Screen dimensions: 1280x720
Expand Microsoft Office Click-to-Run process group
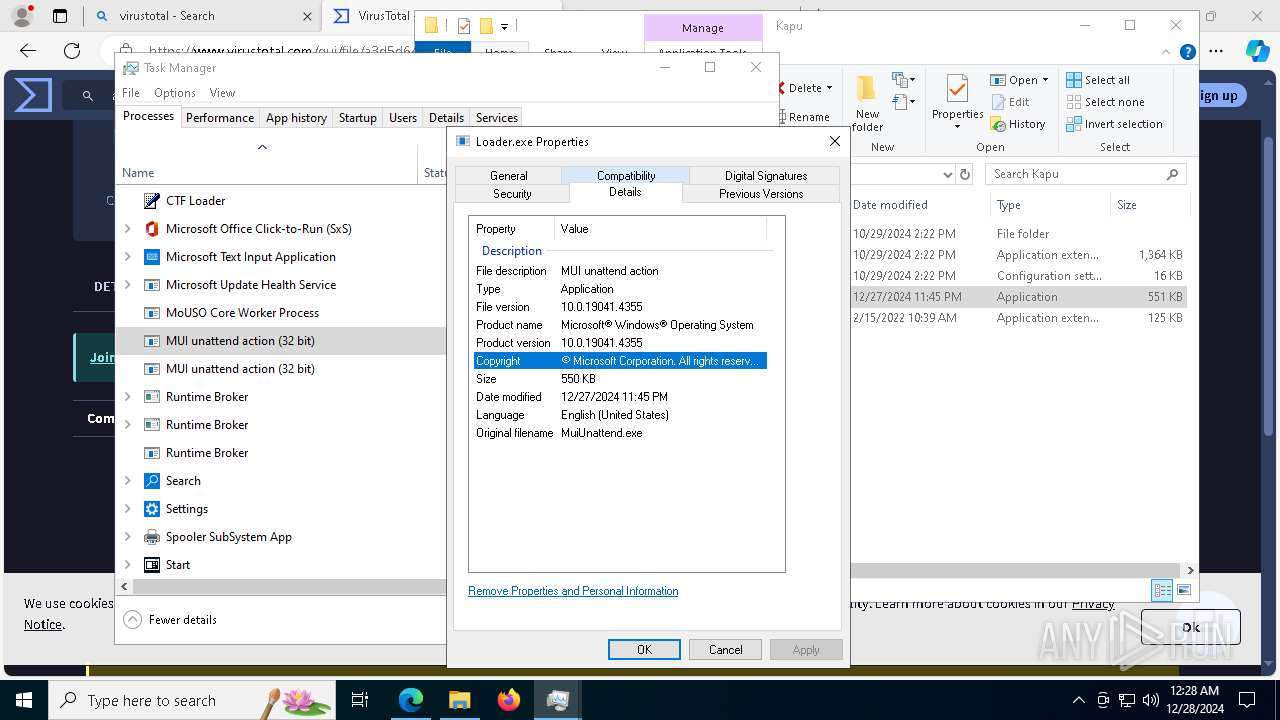click(128, 229)
